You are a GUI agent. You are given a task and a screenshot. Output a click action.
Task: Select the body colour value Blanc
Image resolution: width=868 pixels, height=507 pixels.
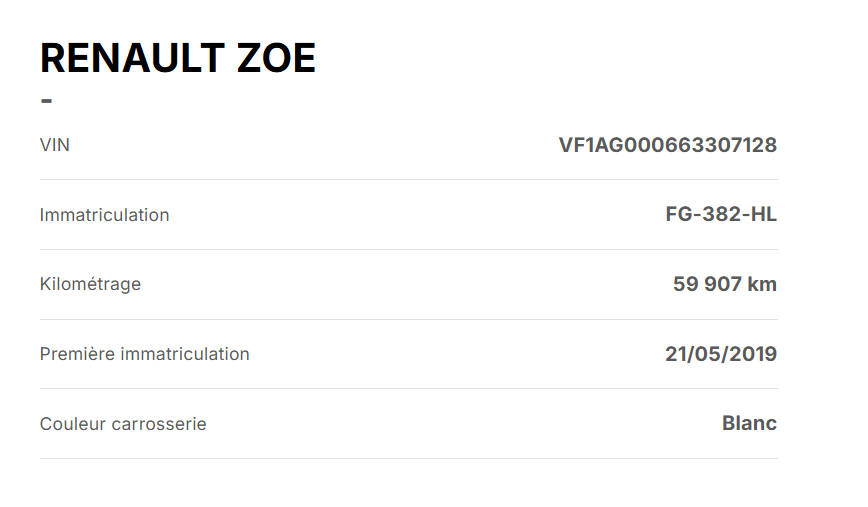(x=749, y=423)
